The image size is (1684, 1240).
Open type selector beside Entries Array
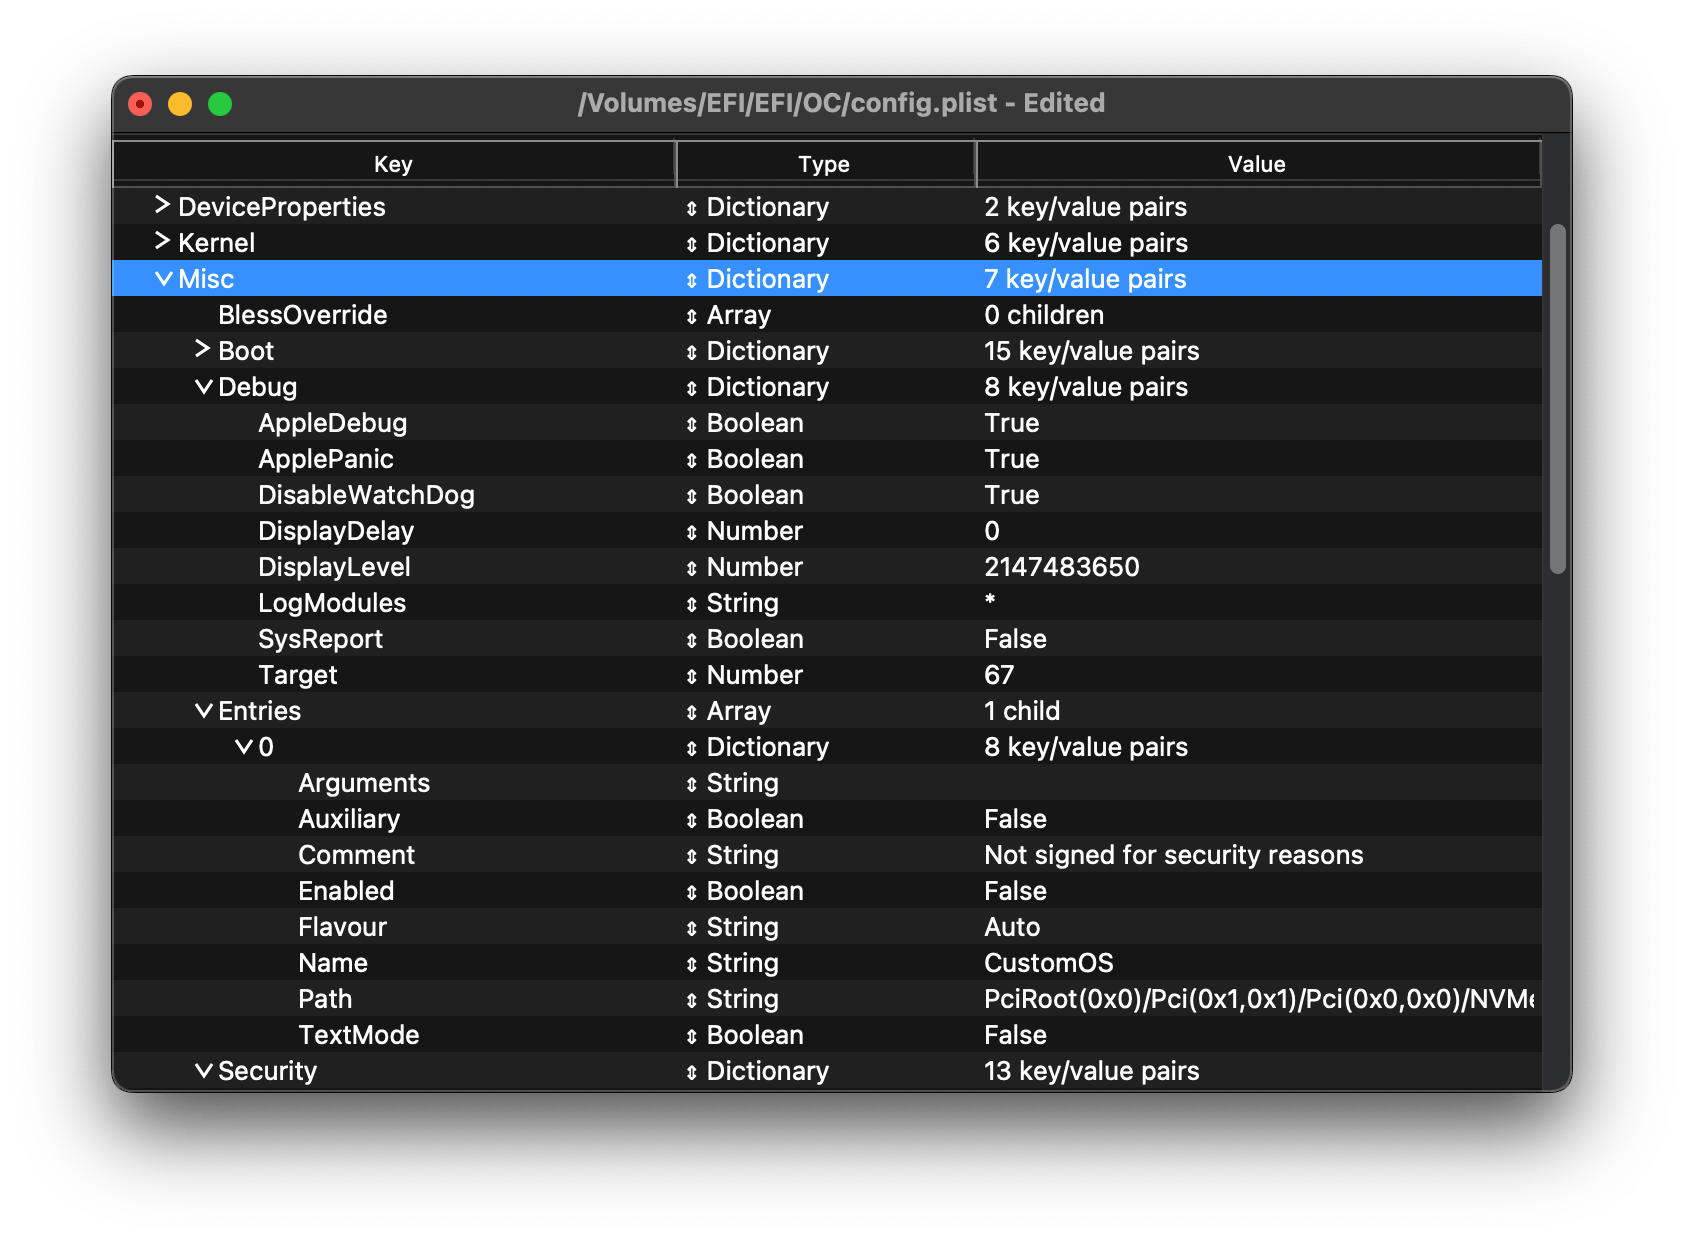point(691,711)
